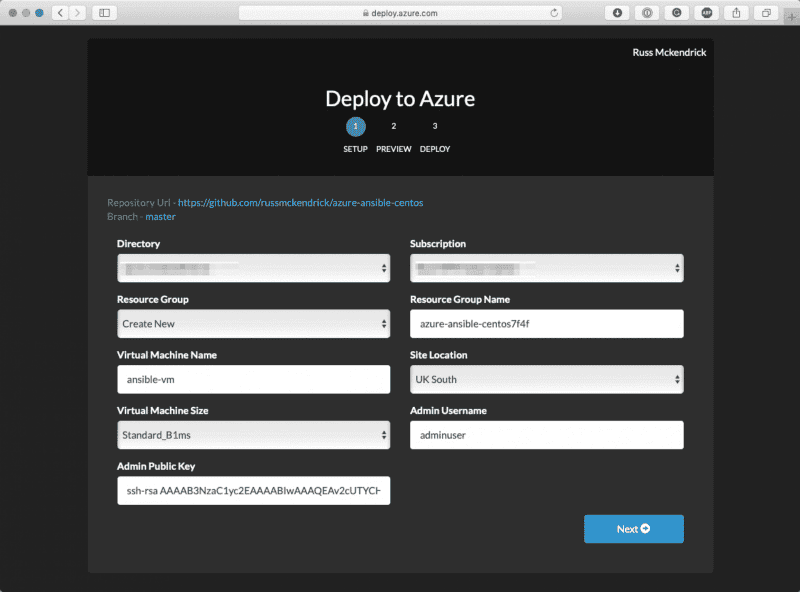Click the Virtual Machine Name field
800x592 pixels.
click(253, 379)
